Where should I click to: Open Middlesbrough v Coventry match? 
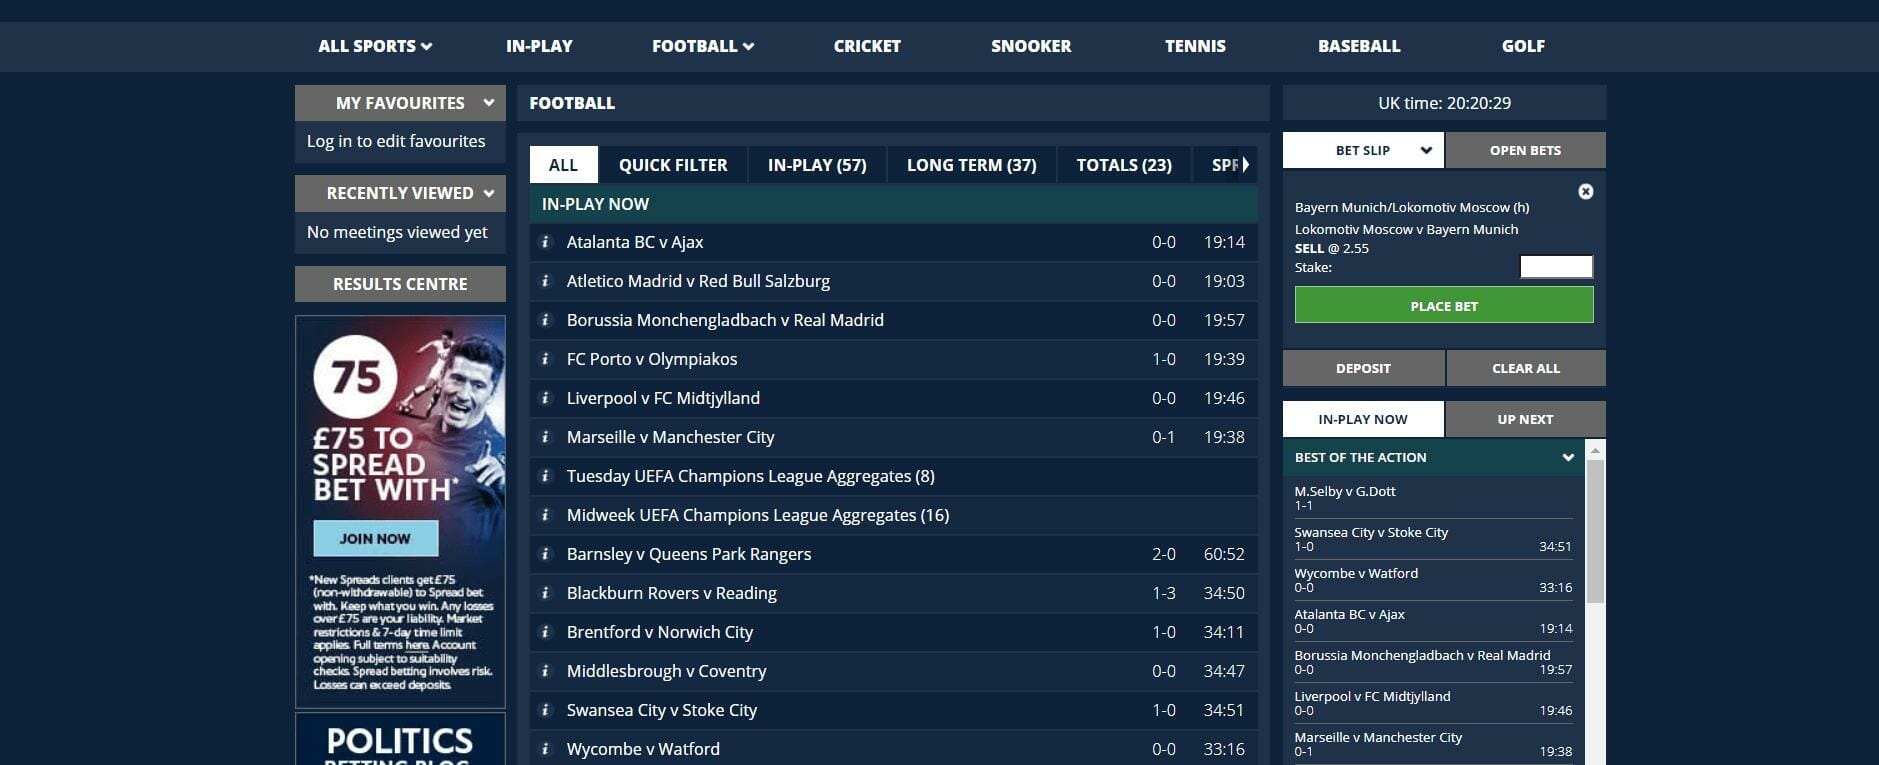[666, 671]
